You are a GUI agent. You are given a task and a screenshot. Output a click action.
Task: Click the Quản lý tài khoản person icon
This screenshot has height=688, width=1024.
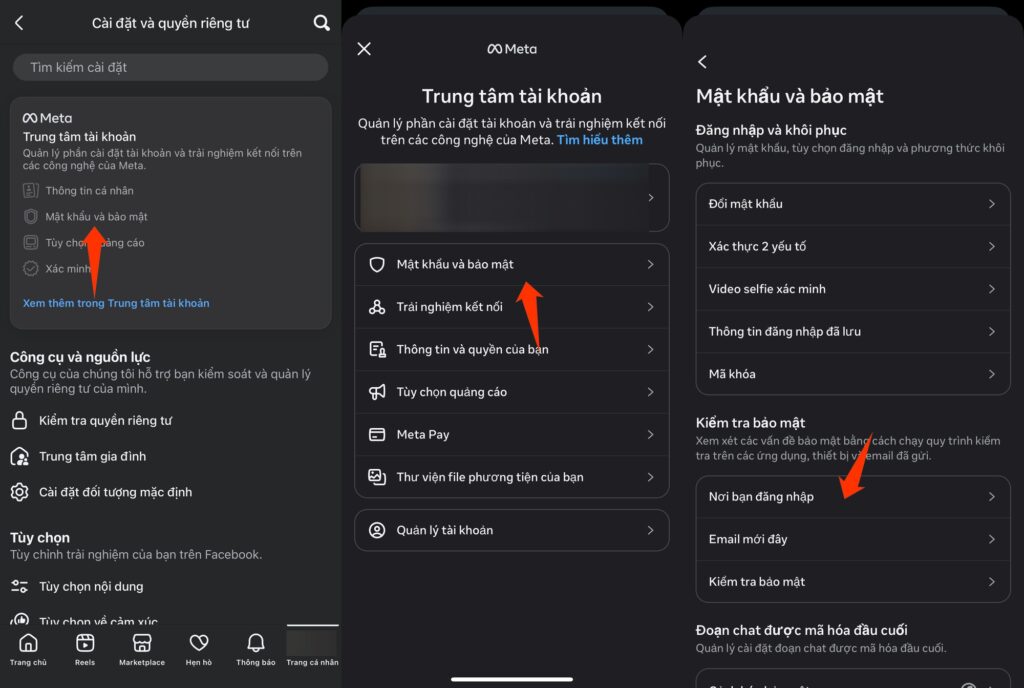[377, 530]
